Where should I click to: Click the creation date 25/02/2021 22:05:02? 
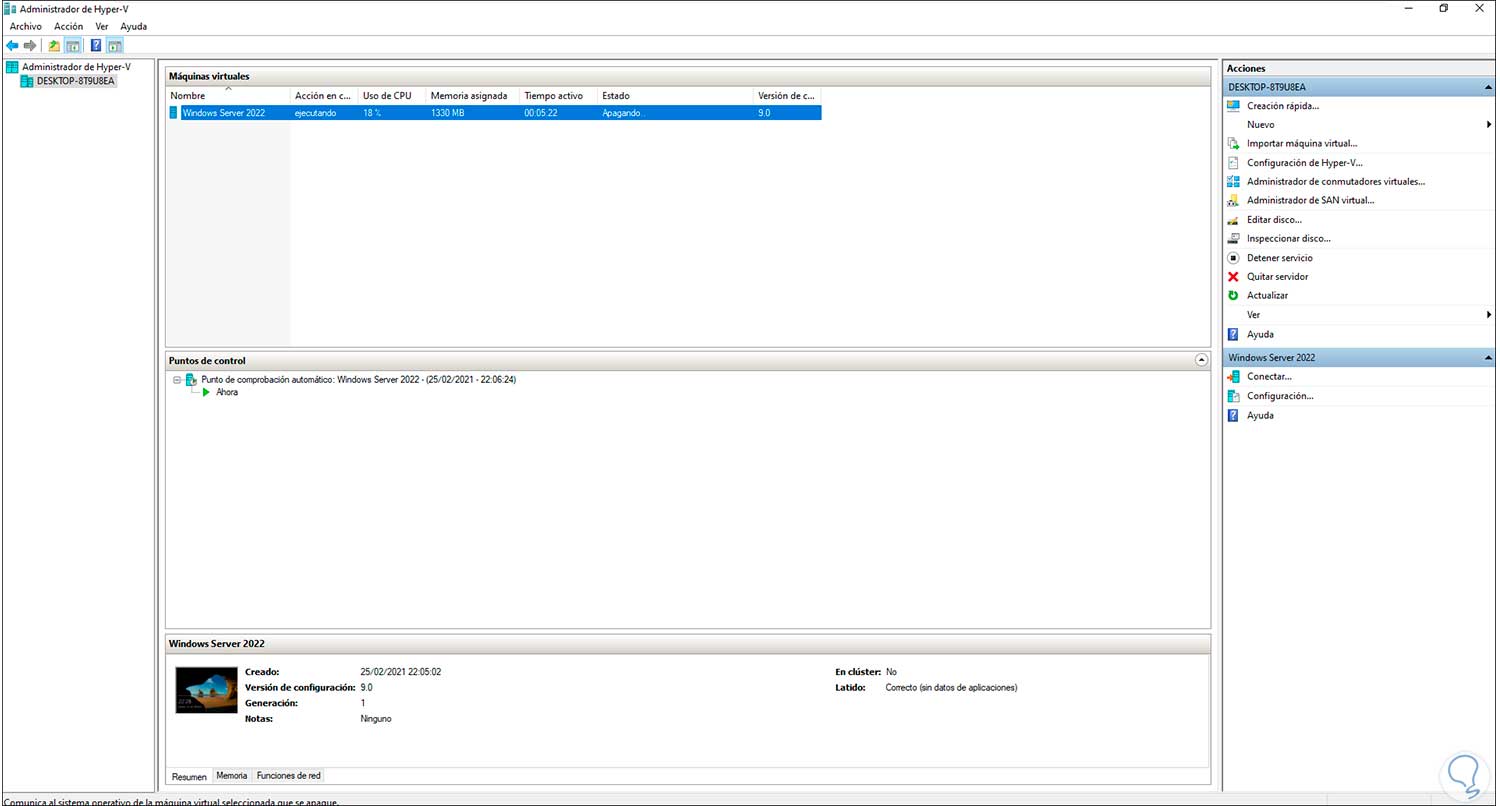[x=400, y=672]
